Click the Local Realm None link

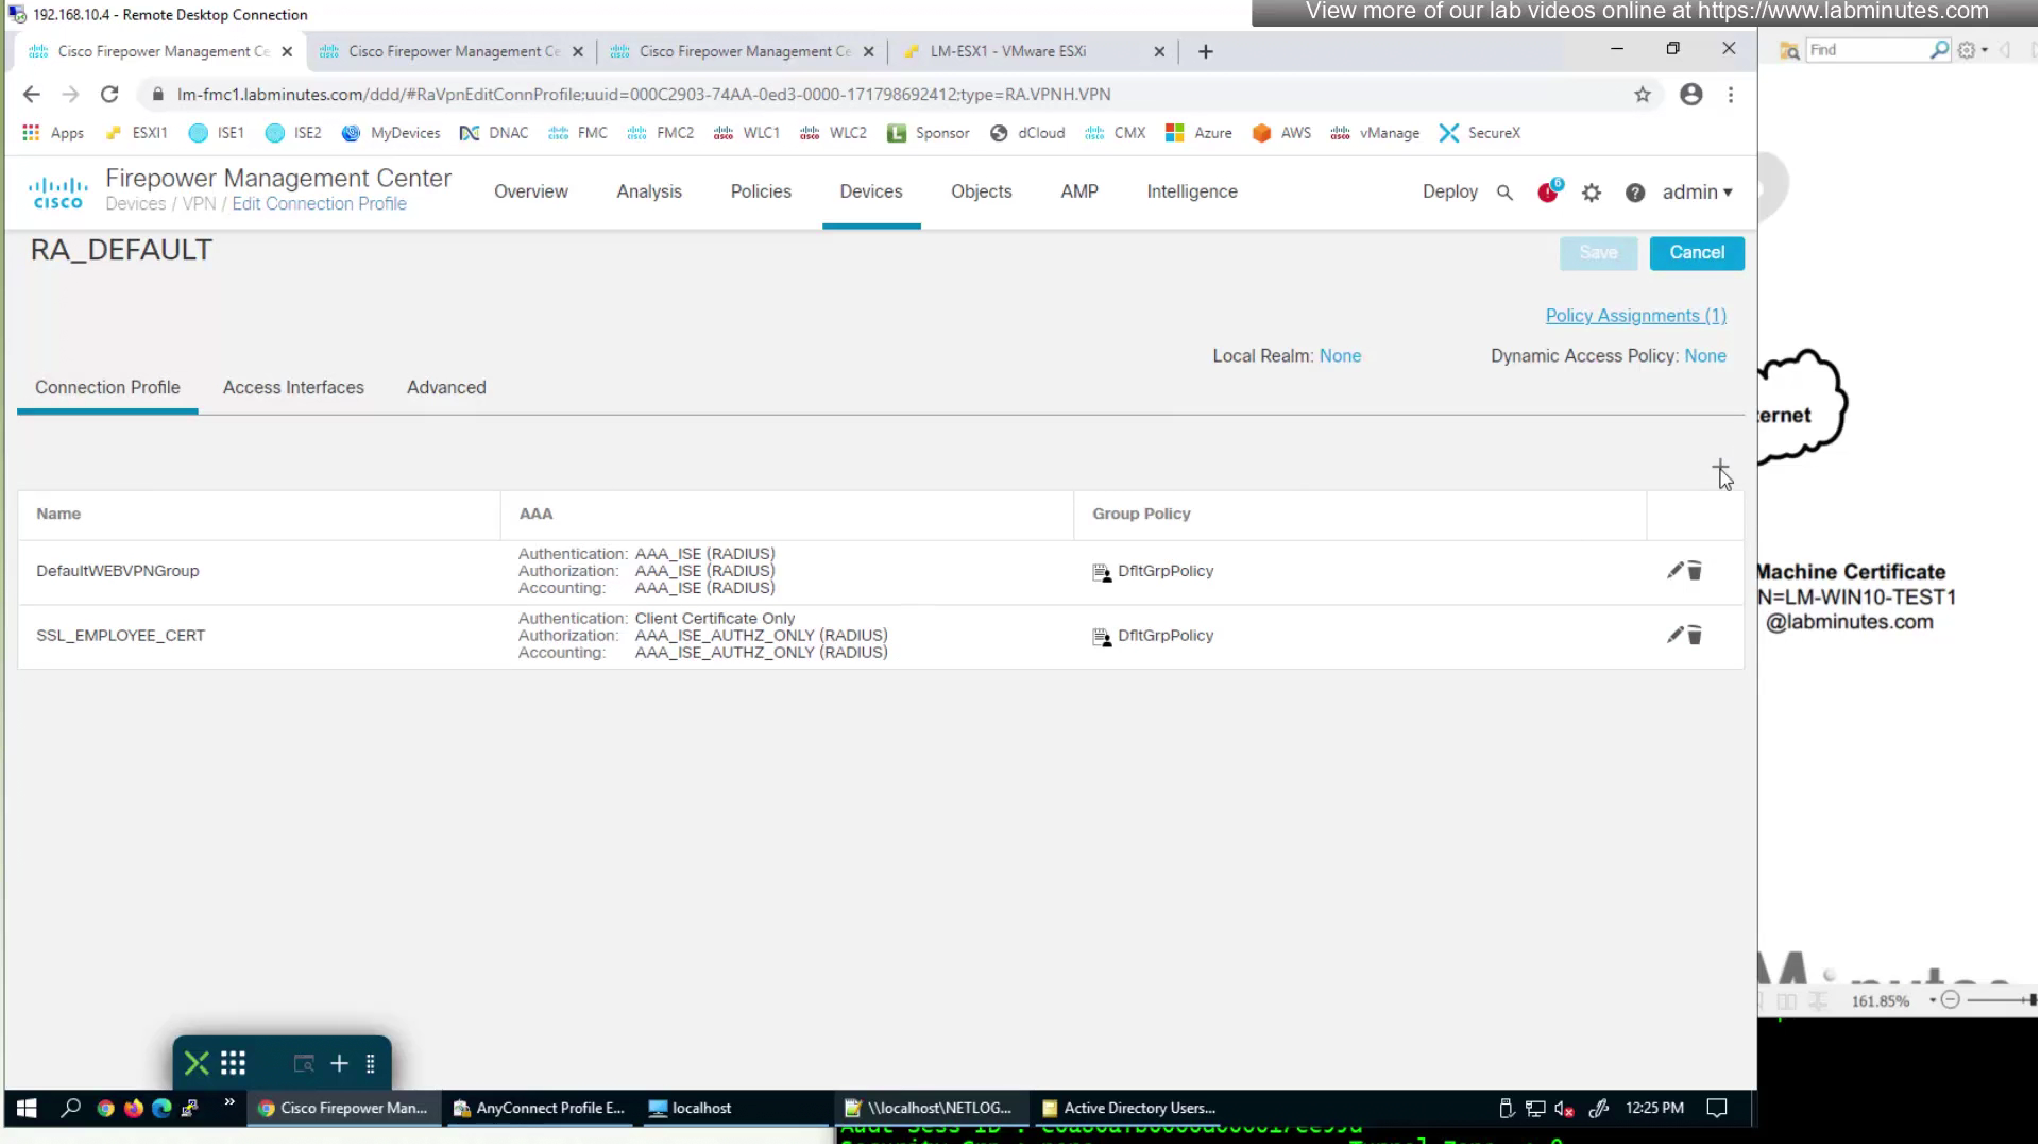pos(1340,356)
